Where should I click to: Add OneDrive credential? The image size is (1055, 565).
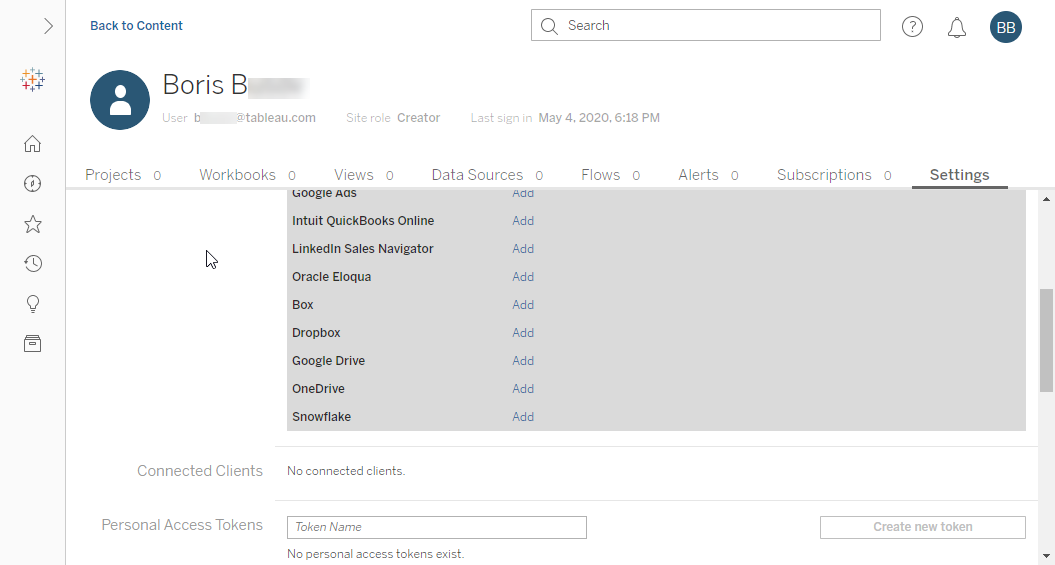[523, 389]
